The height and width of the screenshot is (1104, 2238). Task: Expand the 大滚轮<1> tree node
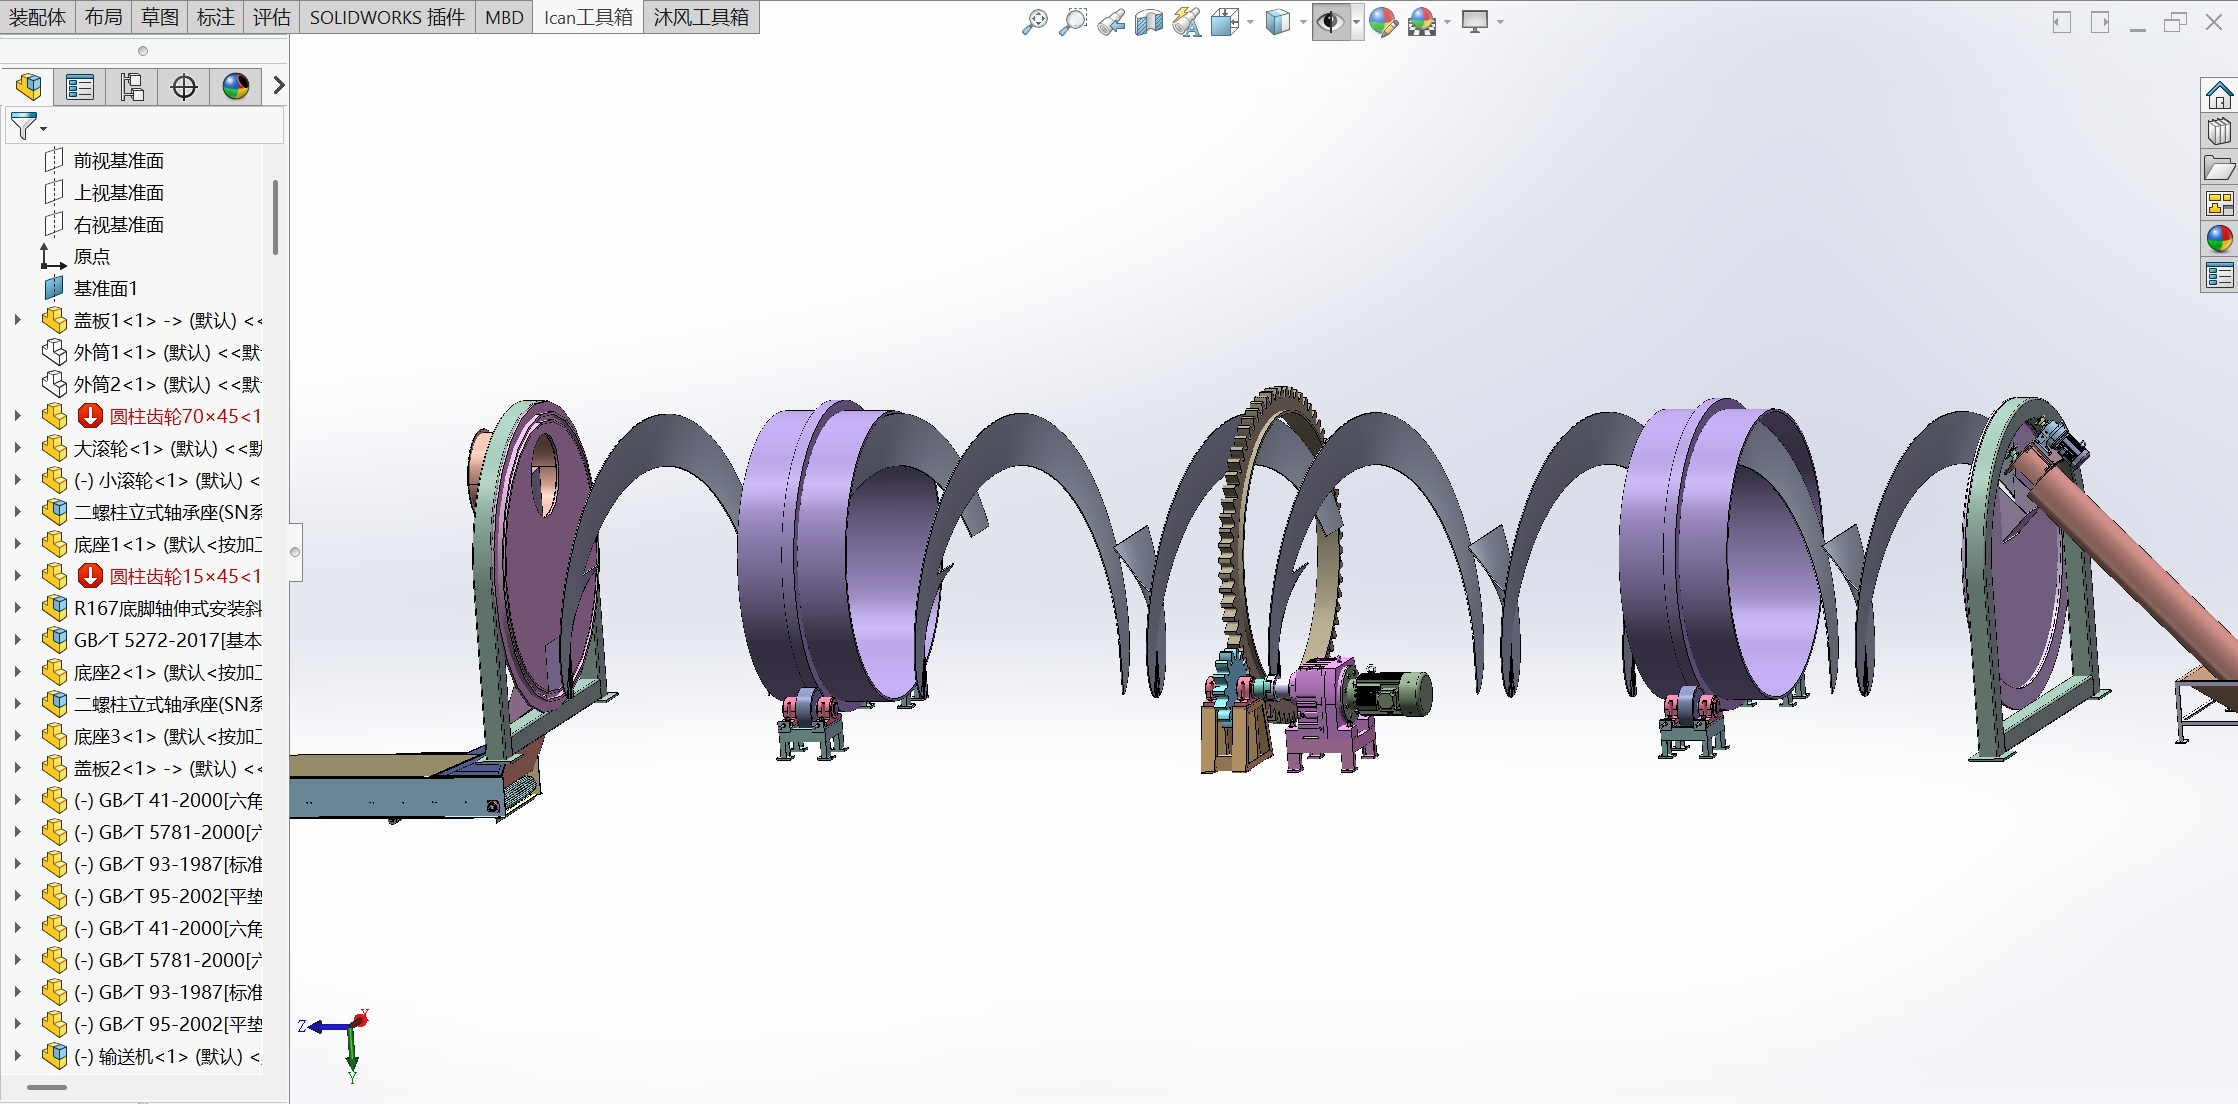(x=17, y=448)
